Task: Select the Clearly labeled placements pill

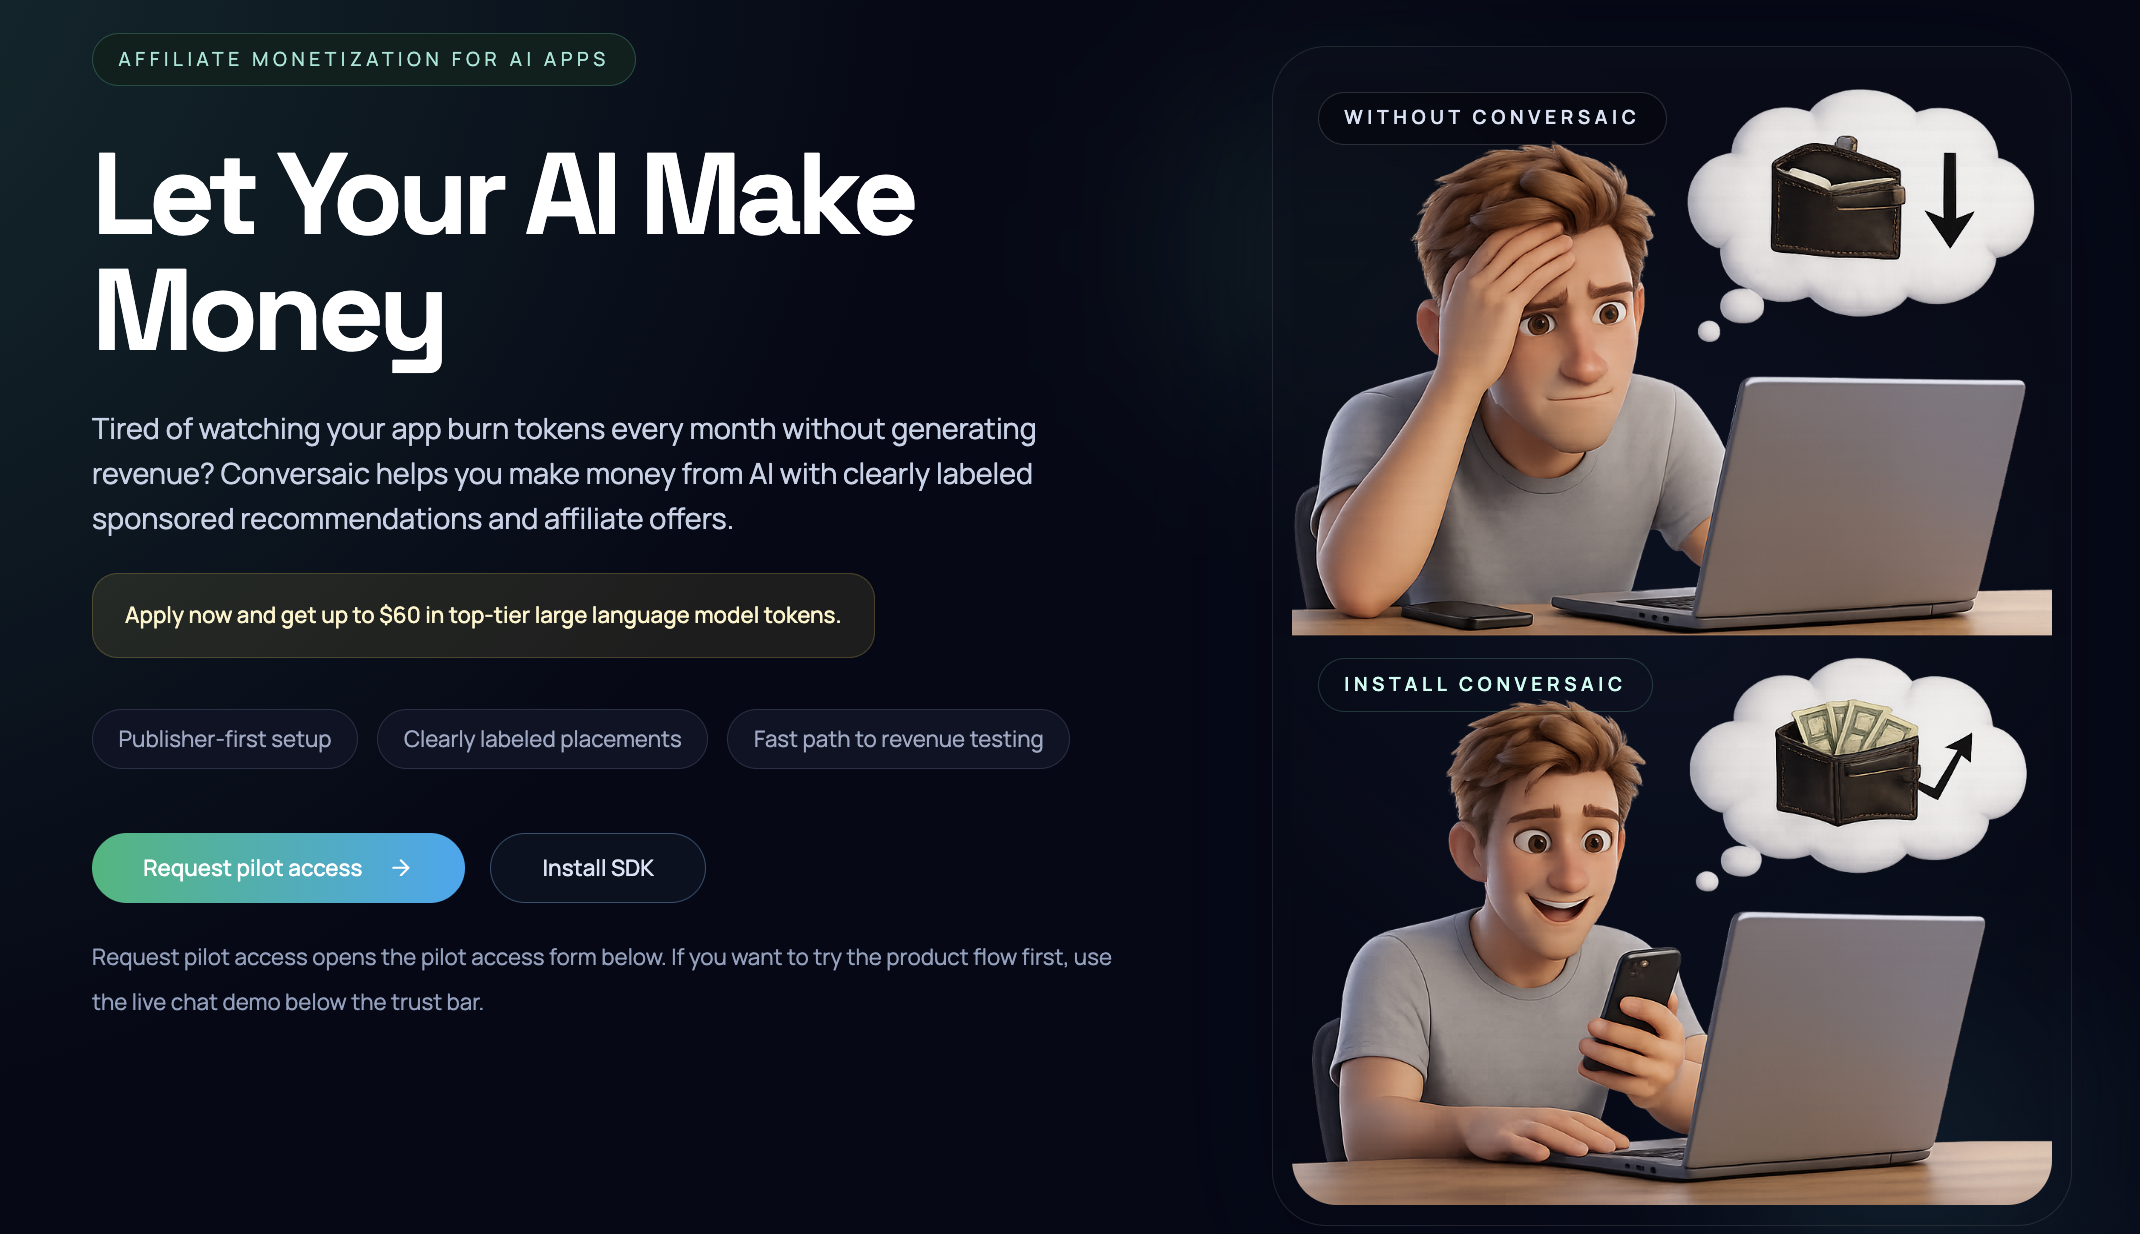Action: coord(542,739)
